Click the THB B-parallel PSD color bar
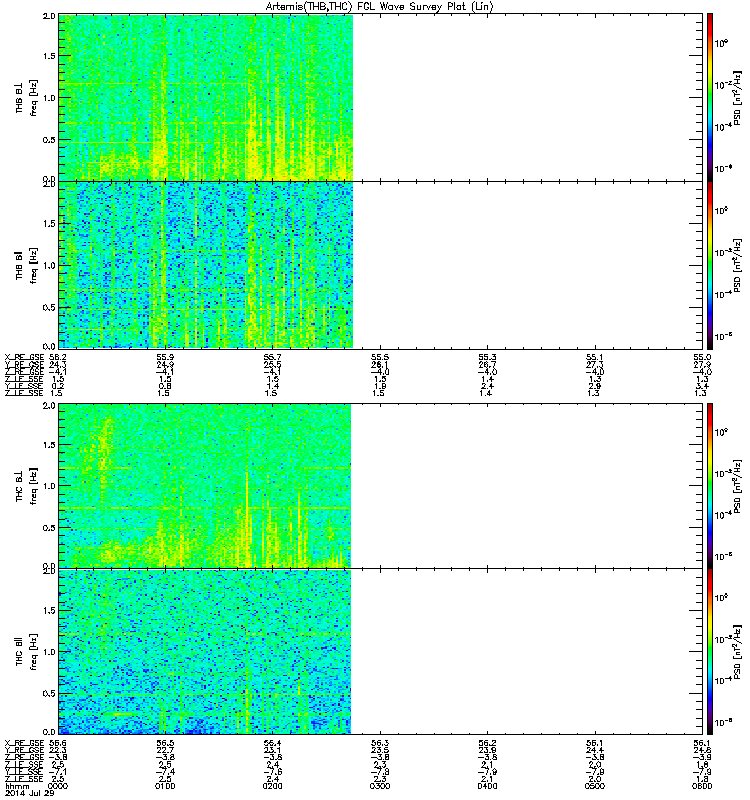 pyautogui.click(x=710, y=265)
